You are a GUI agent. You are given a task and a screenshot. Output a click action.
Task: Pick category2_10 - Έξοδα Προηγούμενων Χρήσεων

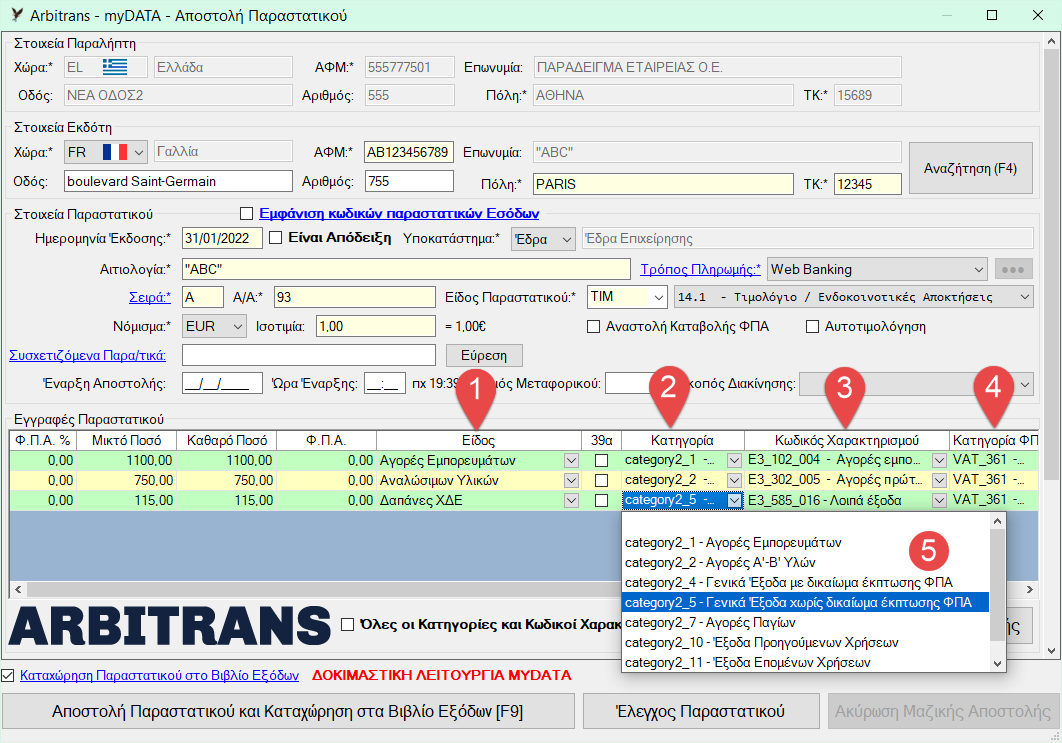[x=805, y=642]
